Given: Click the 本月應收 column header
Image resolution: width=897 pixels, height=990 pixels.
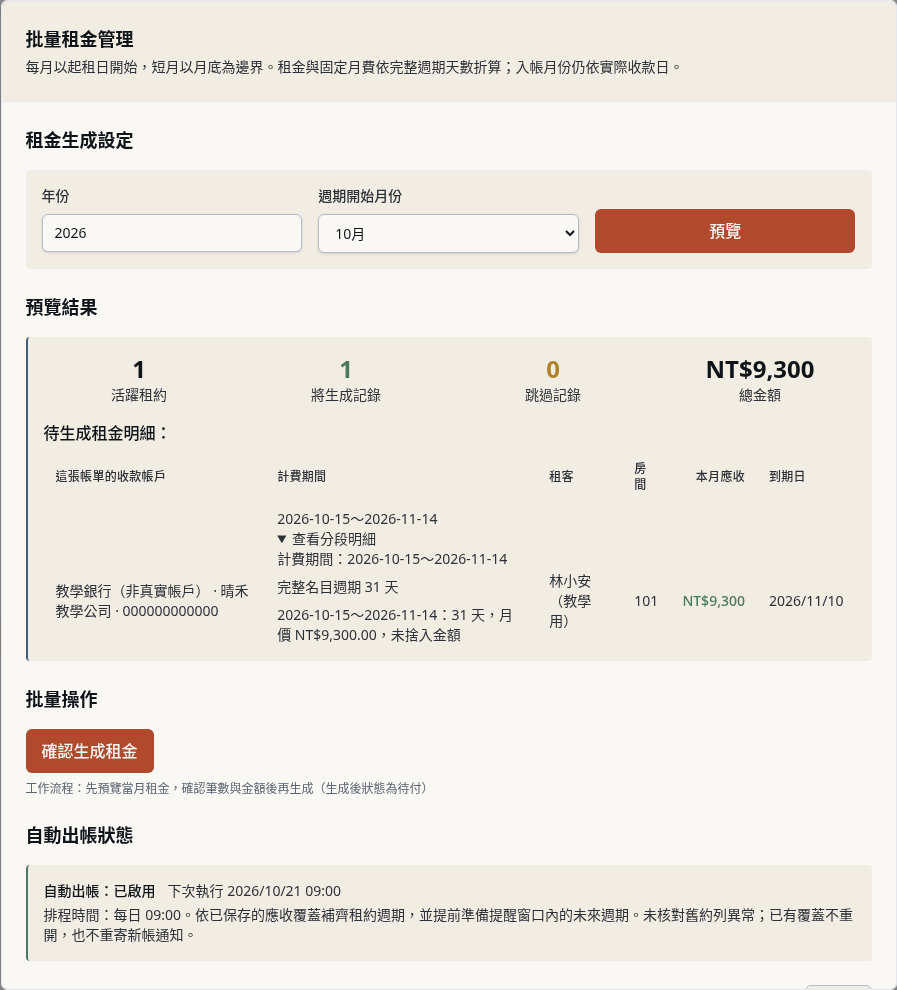Looking at the screenshot, I should click(720, 476).
